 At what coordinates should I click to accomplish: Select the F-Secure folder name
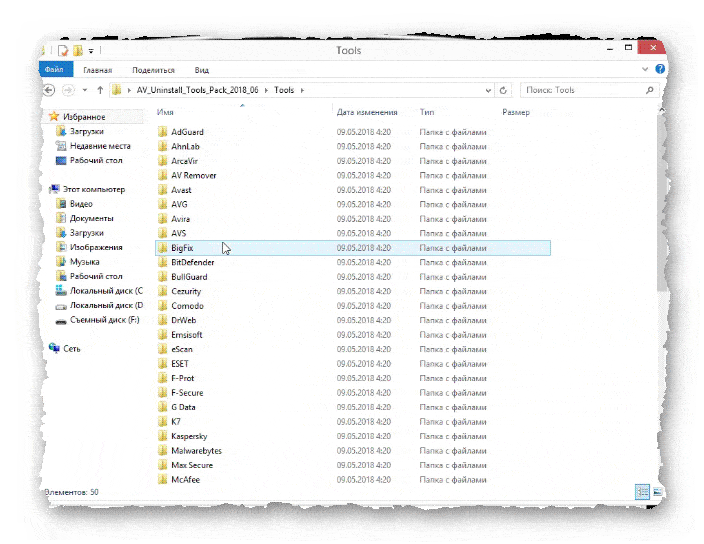(187, 393)
